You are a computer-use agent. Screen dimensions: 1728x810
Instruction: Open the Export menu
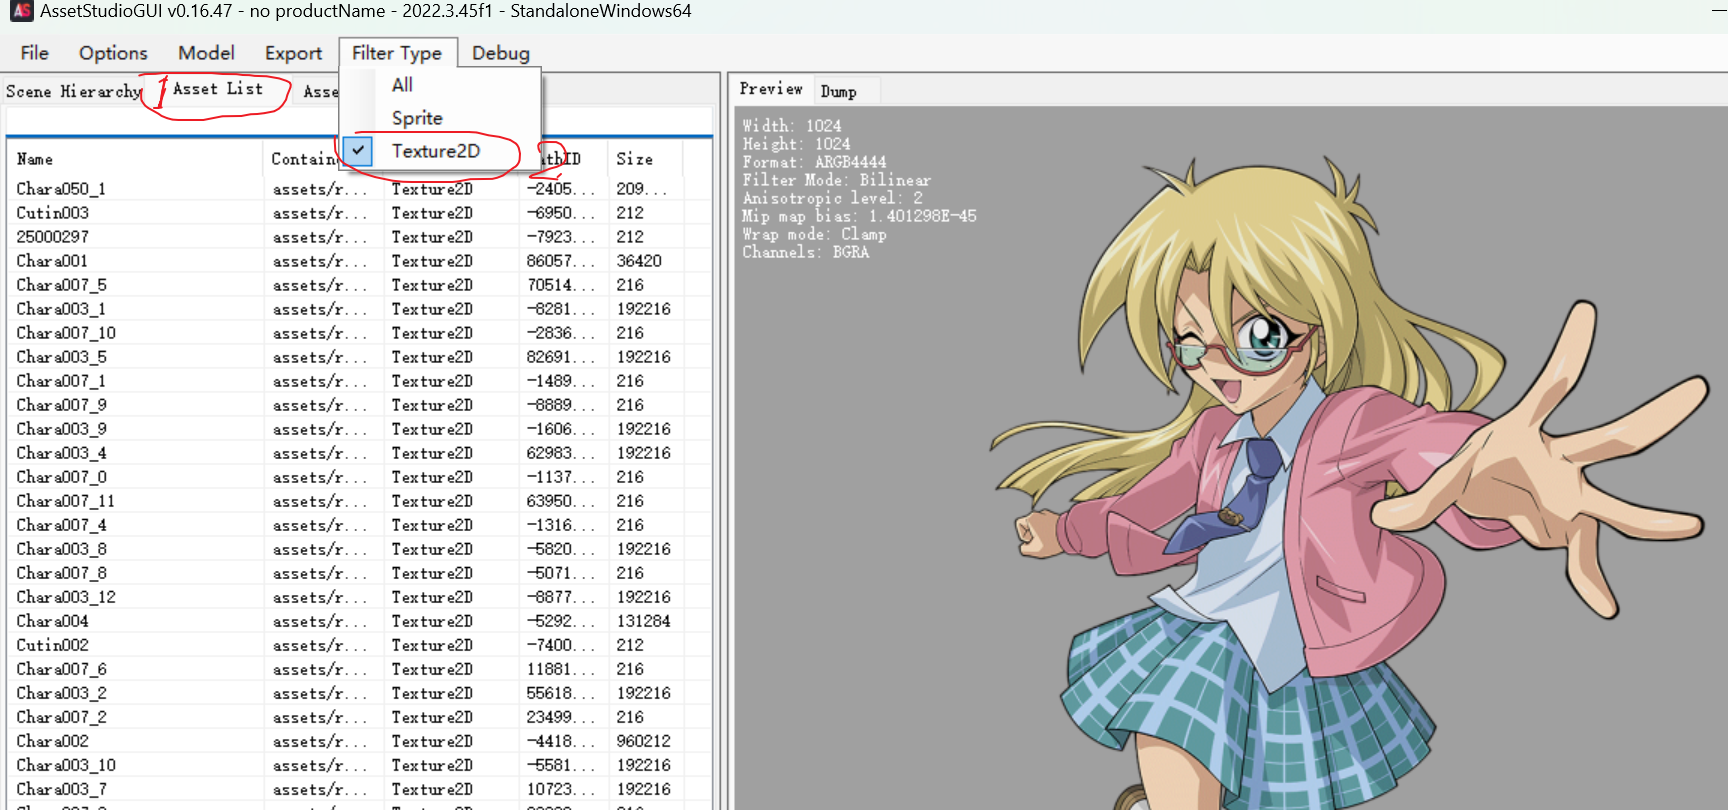point(293,53)
